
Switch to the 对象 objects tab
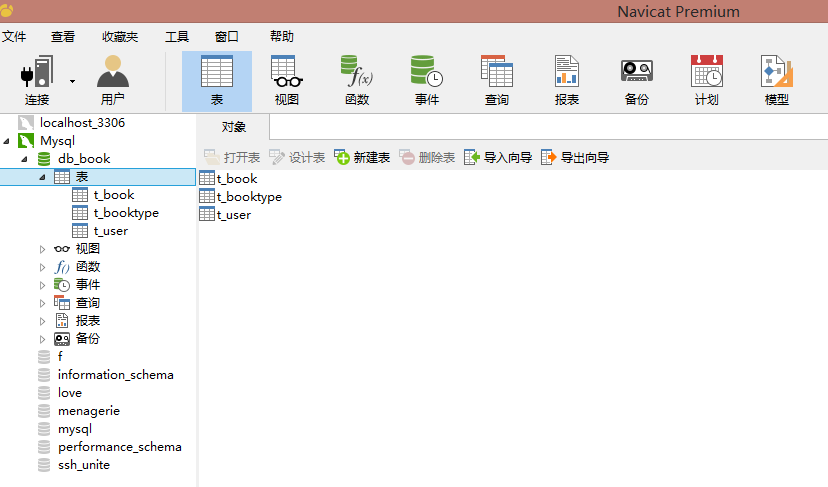[x=233, y=127]
